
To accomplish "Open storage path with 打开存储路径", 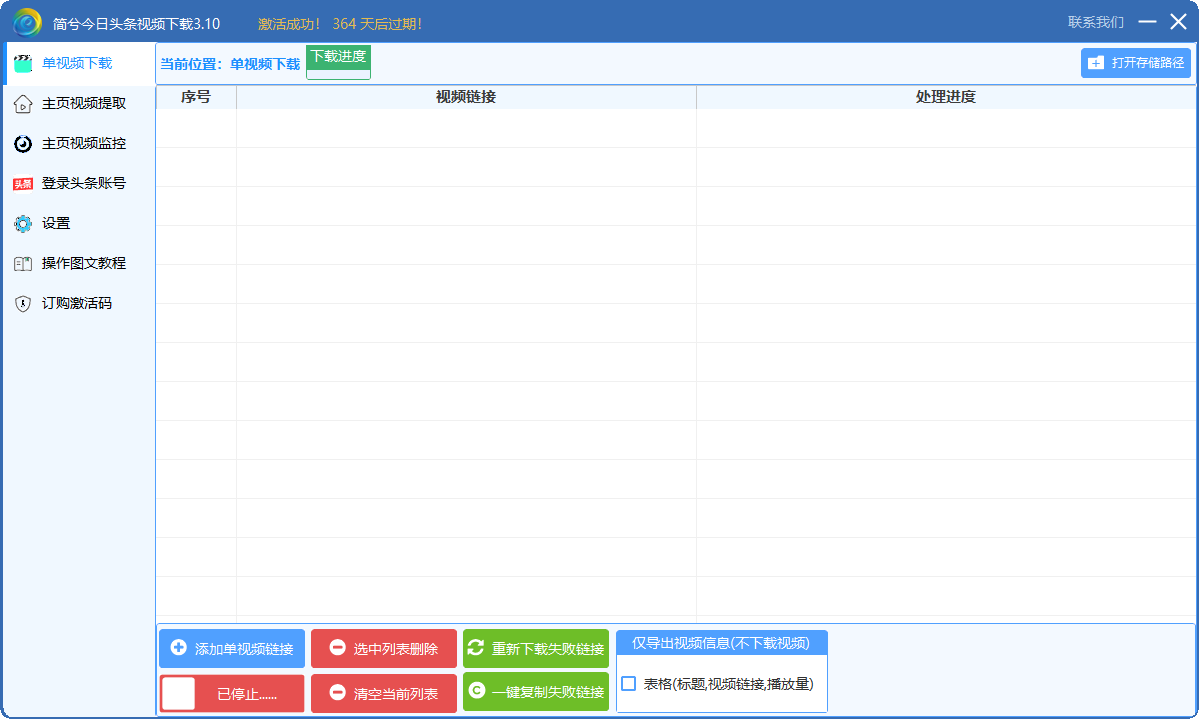I will point(1136,63).
